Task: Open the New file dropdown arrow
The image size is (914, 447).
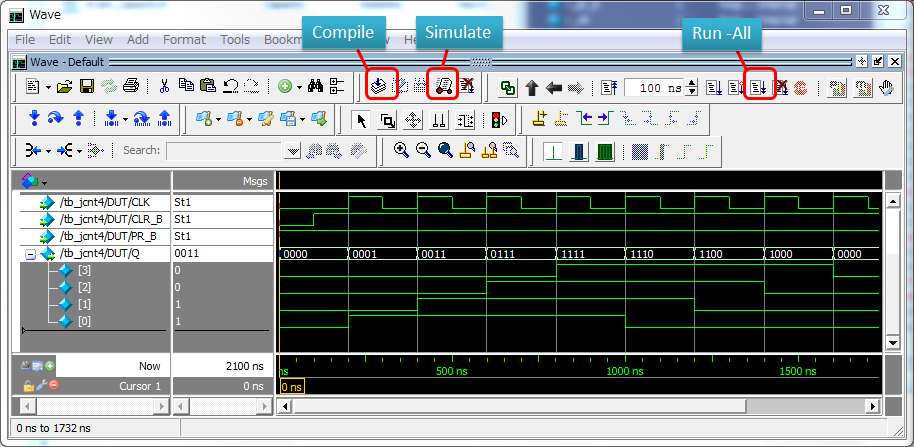Action: 48,87
